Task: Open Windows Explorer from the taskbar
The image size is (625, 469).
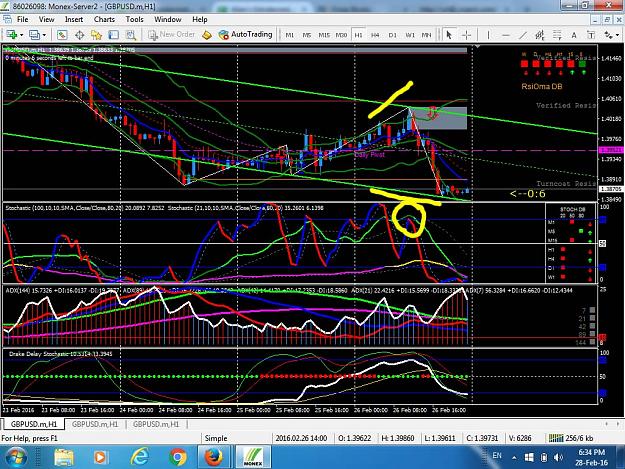Action: 64,457
